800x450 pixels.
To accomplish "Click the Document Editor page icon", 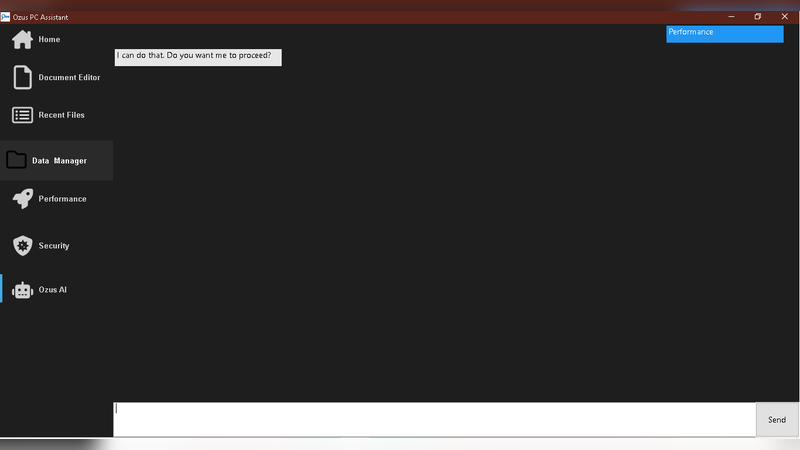I will pos(22,77).
